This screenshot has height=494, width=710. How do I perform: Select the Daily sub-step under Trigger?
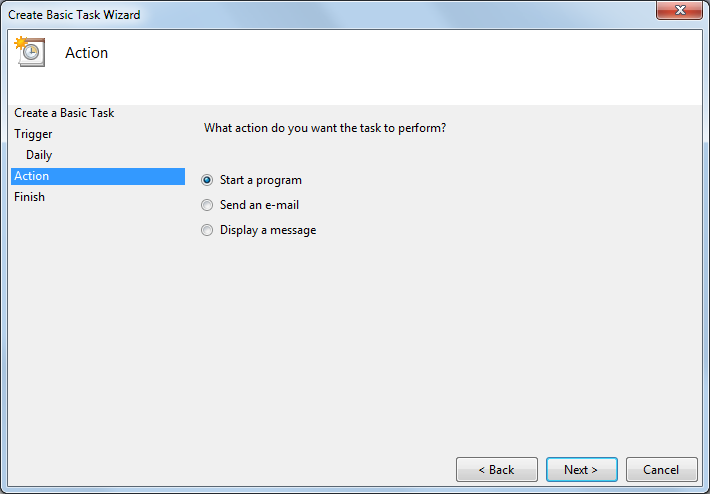pos(39,155)
